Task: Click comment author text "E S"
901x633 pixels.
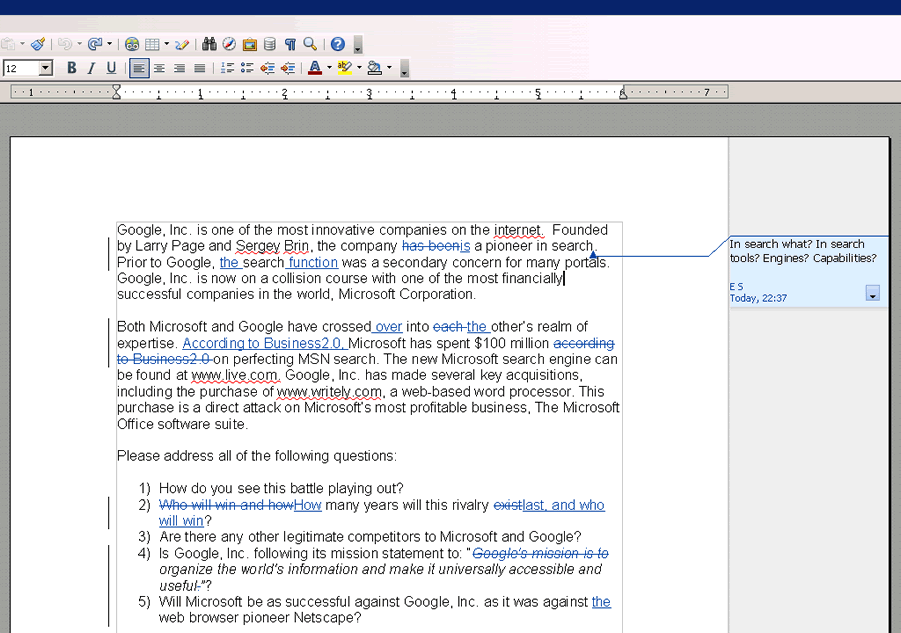Action: tap(736, 286)
